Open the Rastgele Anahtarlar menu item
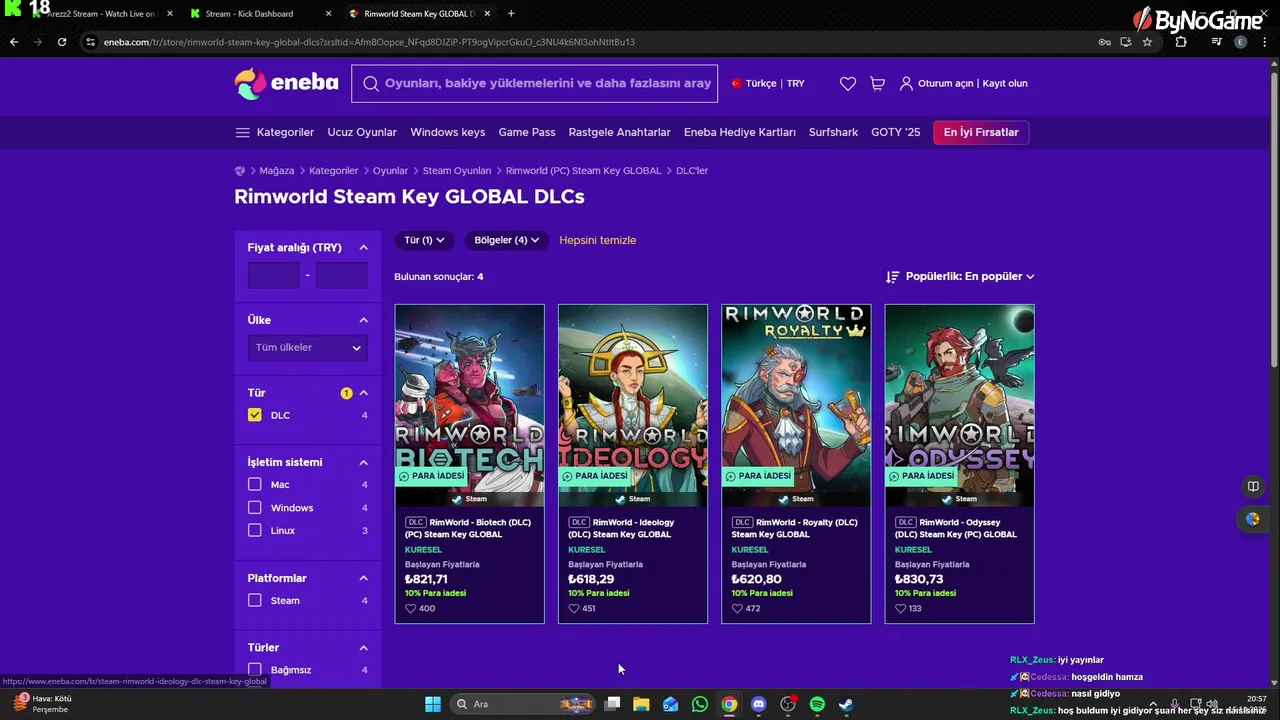 pyautogui.click(x=620, y=132)
